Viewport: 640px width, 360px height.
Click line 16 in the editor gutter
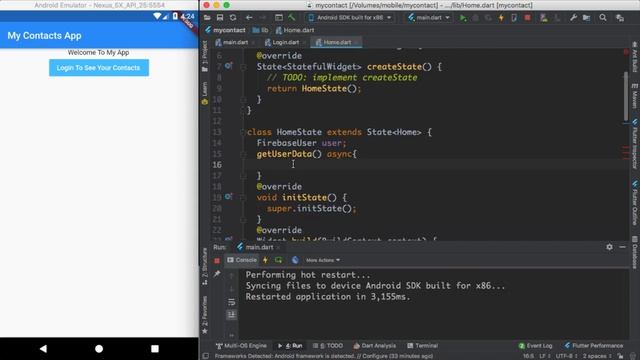[217, 164]
